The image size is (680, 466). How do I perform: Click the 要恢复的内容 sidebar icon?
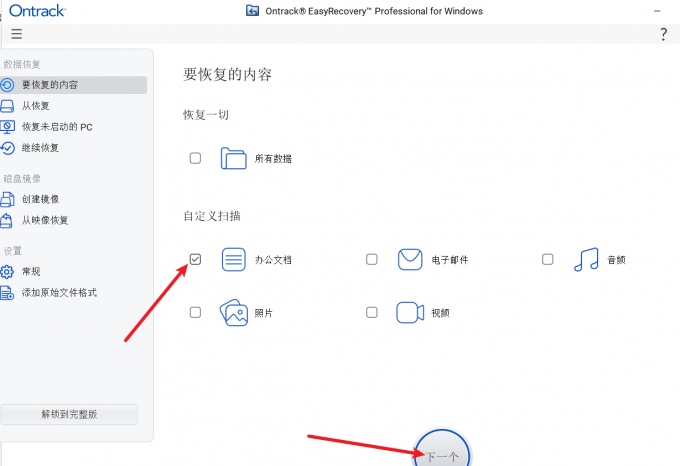tap(7, 85)
